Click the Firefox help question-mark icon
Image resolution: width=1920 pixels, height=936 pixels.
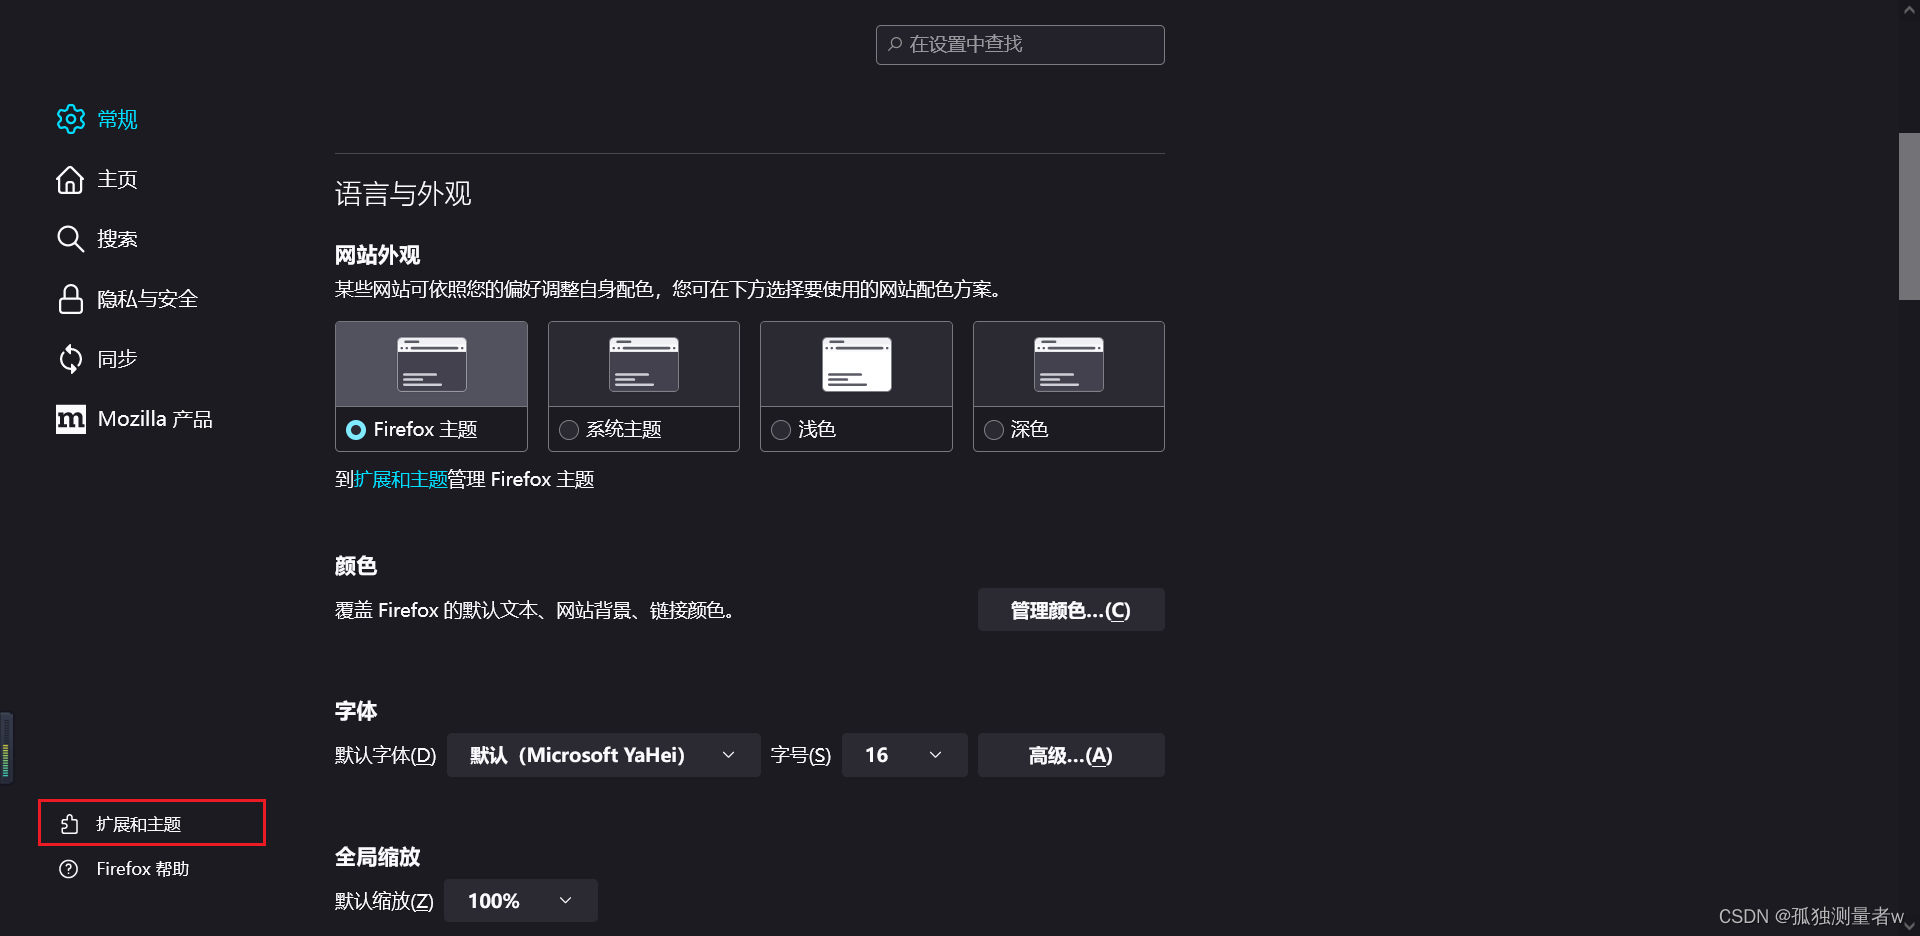[69, 869]
